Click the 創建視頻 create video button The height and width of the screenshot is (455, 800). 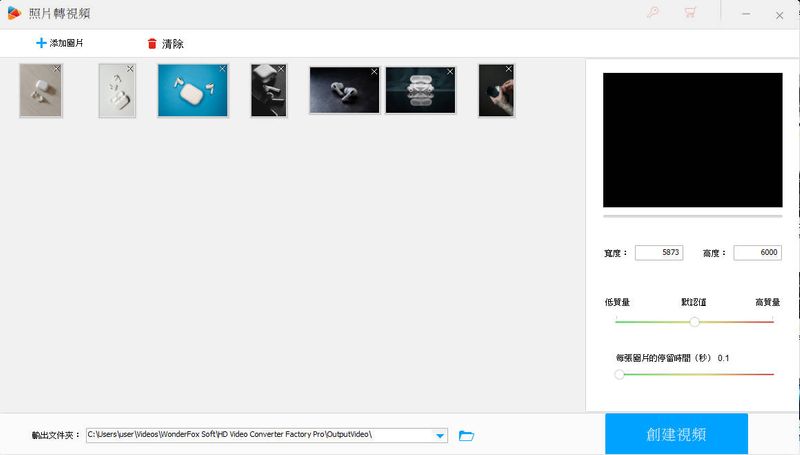[x=677, y=434]
